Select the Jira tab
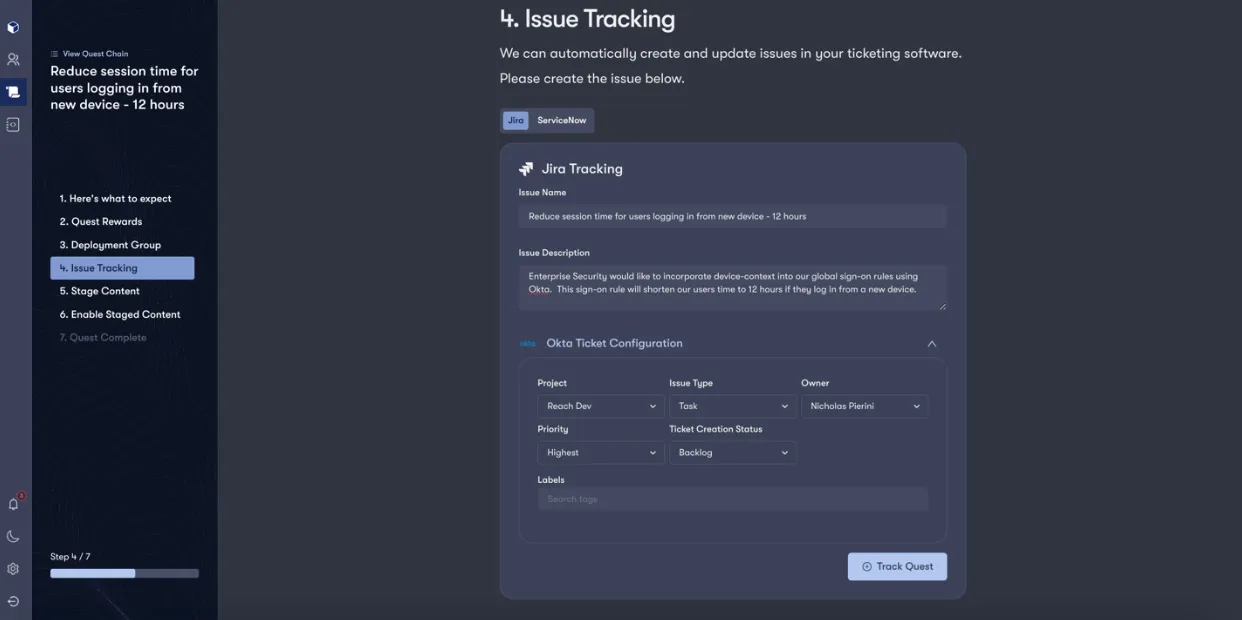 (515, 120)
